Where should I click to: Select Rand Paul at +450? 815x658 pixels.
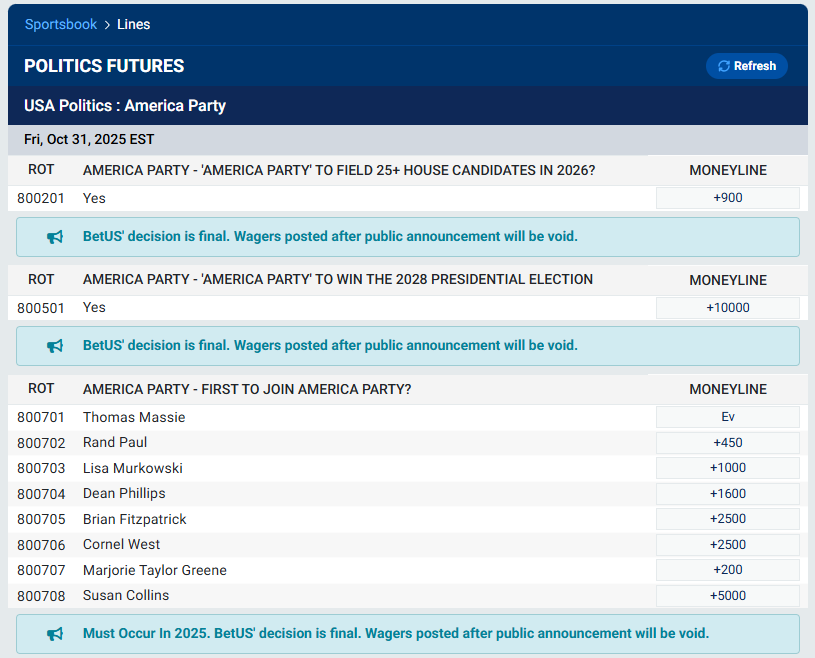(727, 442)
